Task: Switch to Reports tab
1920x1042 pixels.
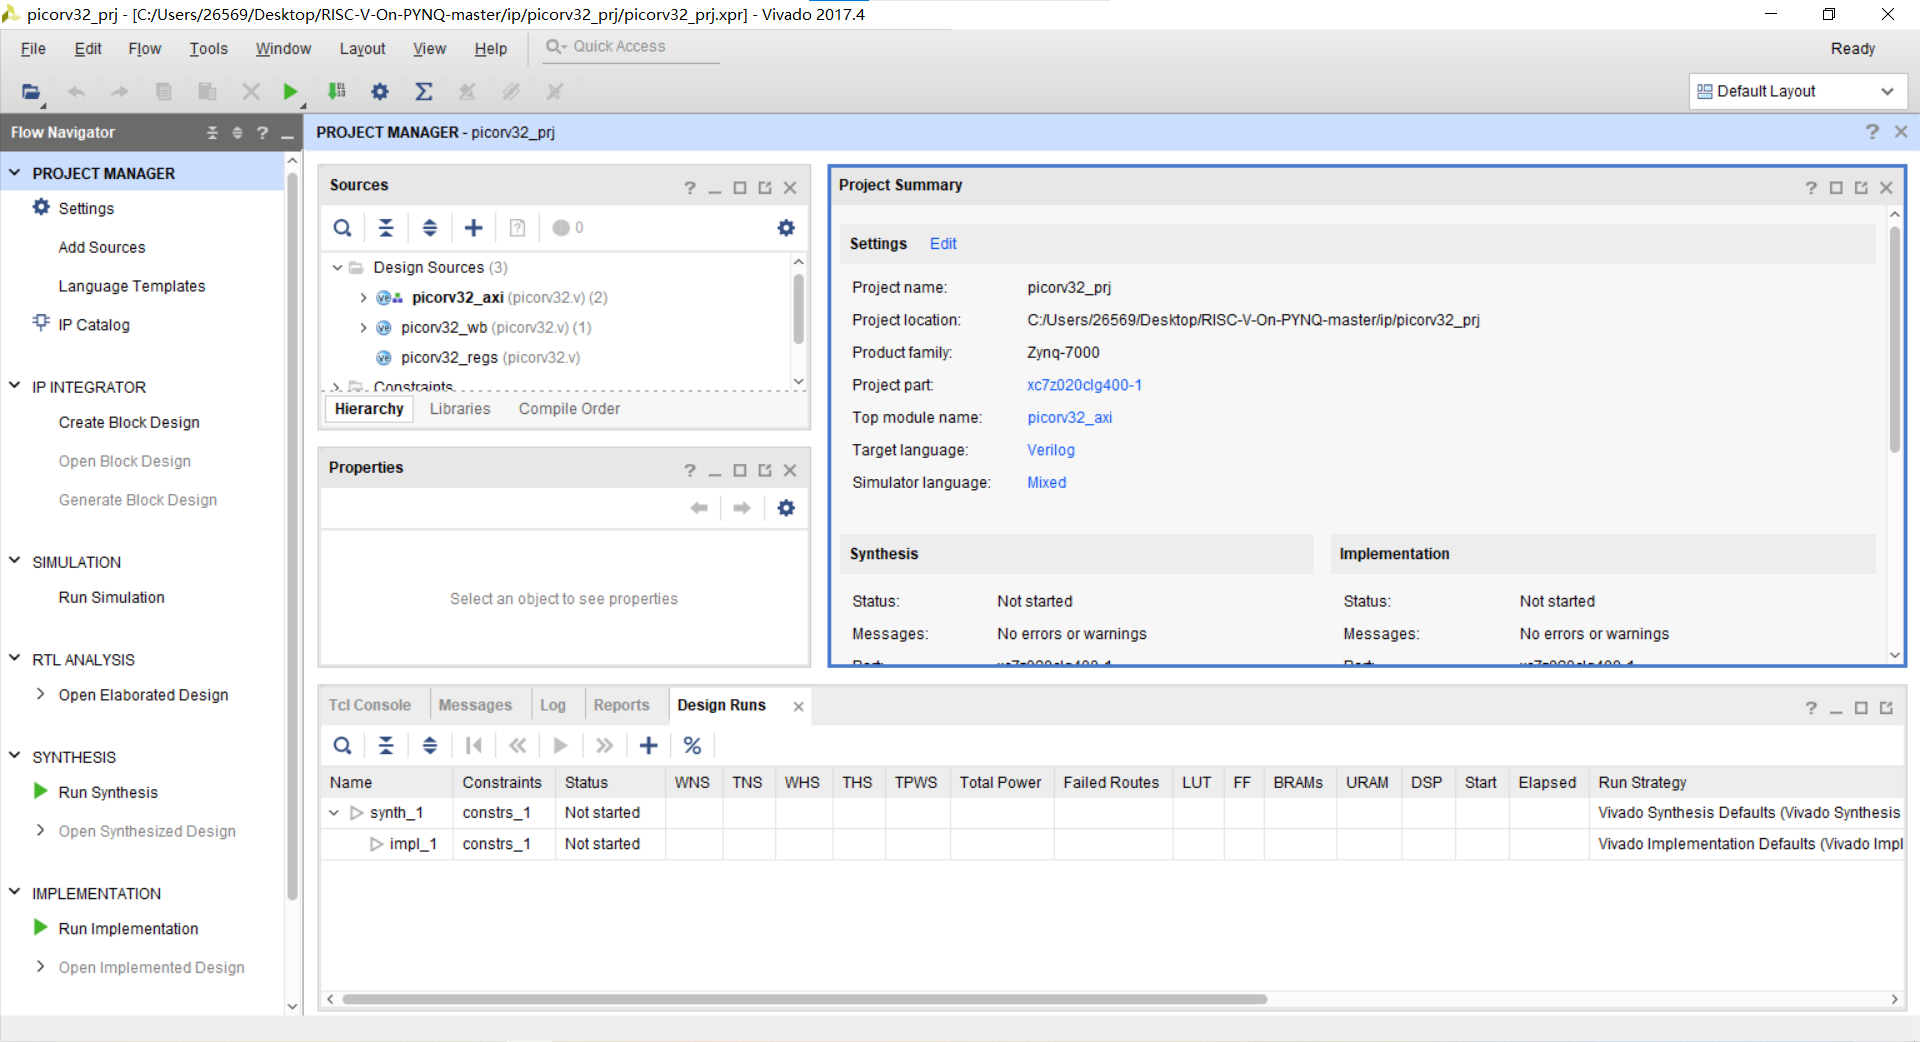Action: click(621, 705)
